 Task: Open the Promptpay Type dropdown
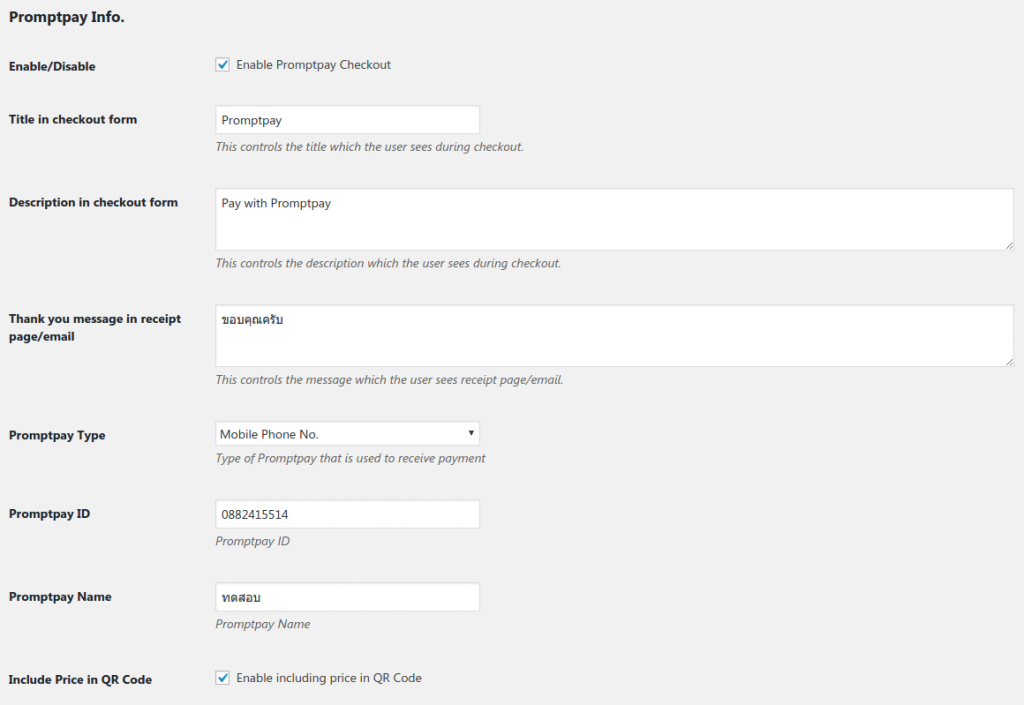347,434
